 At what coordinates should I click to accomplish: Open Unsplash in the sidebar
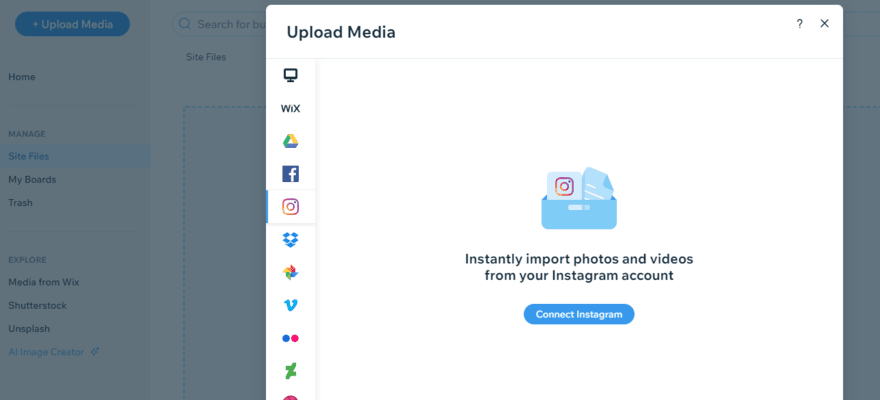coord(29,329)
